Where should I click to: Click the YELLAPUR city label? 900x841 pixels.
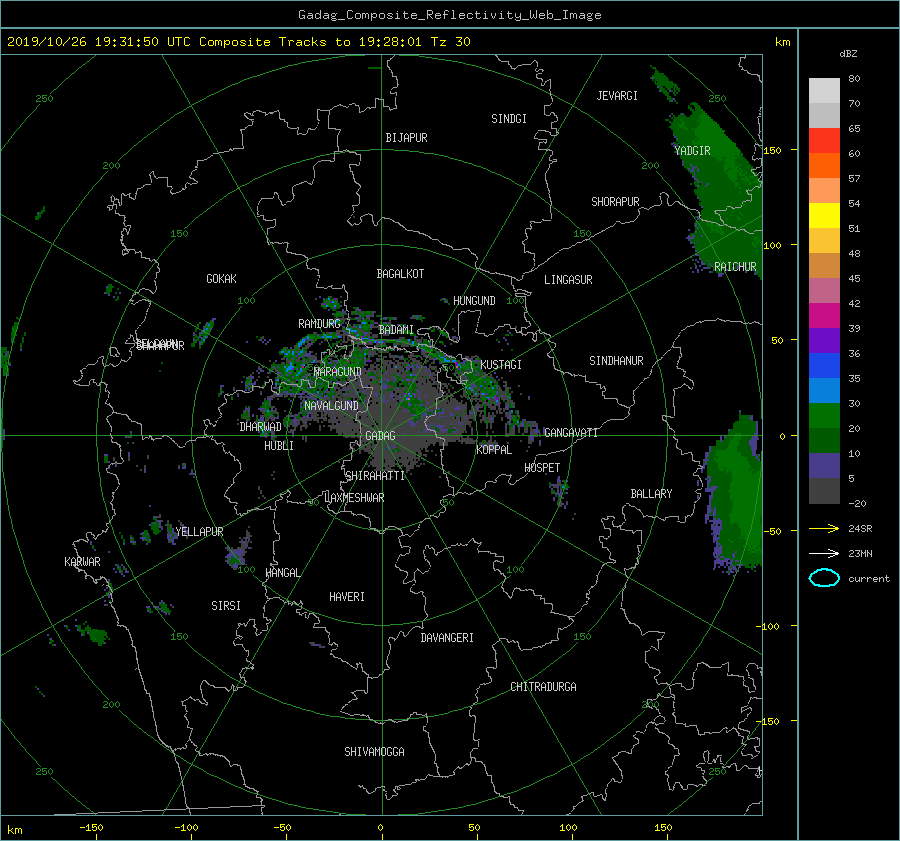[x=199, y=532]
